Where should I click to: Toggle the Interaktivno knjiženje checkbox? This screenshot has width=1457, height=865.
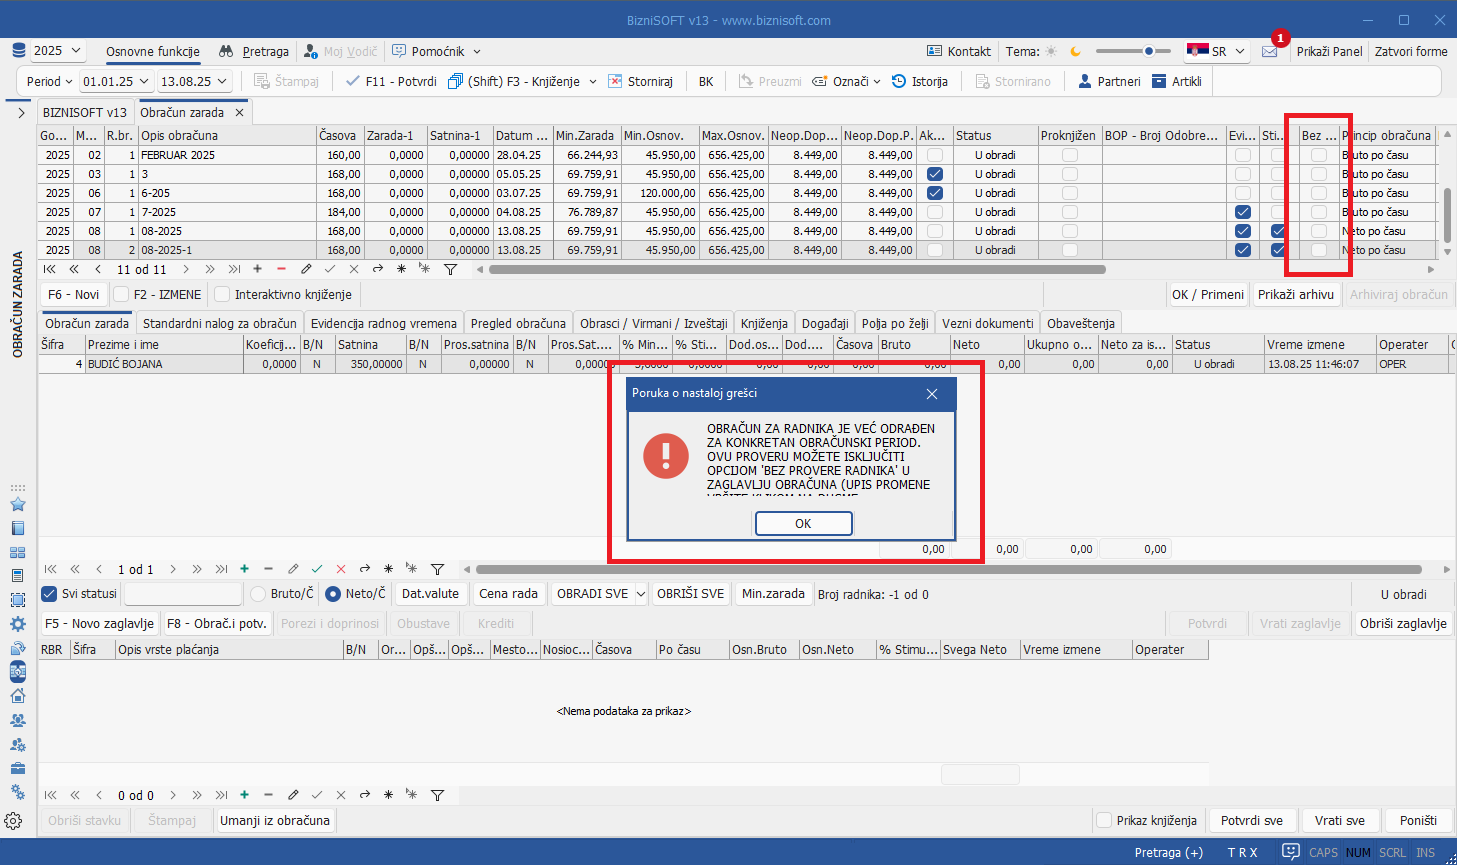(223, 294)
